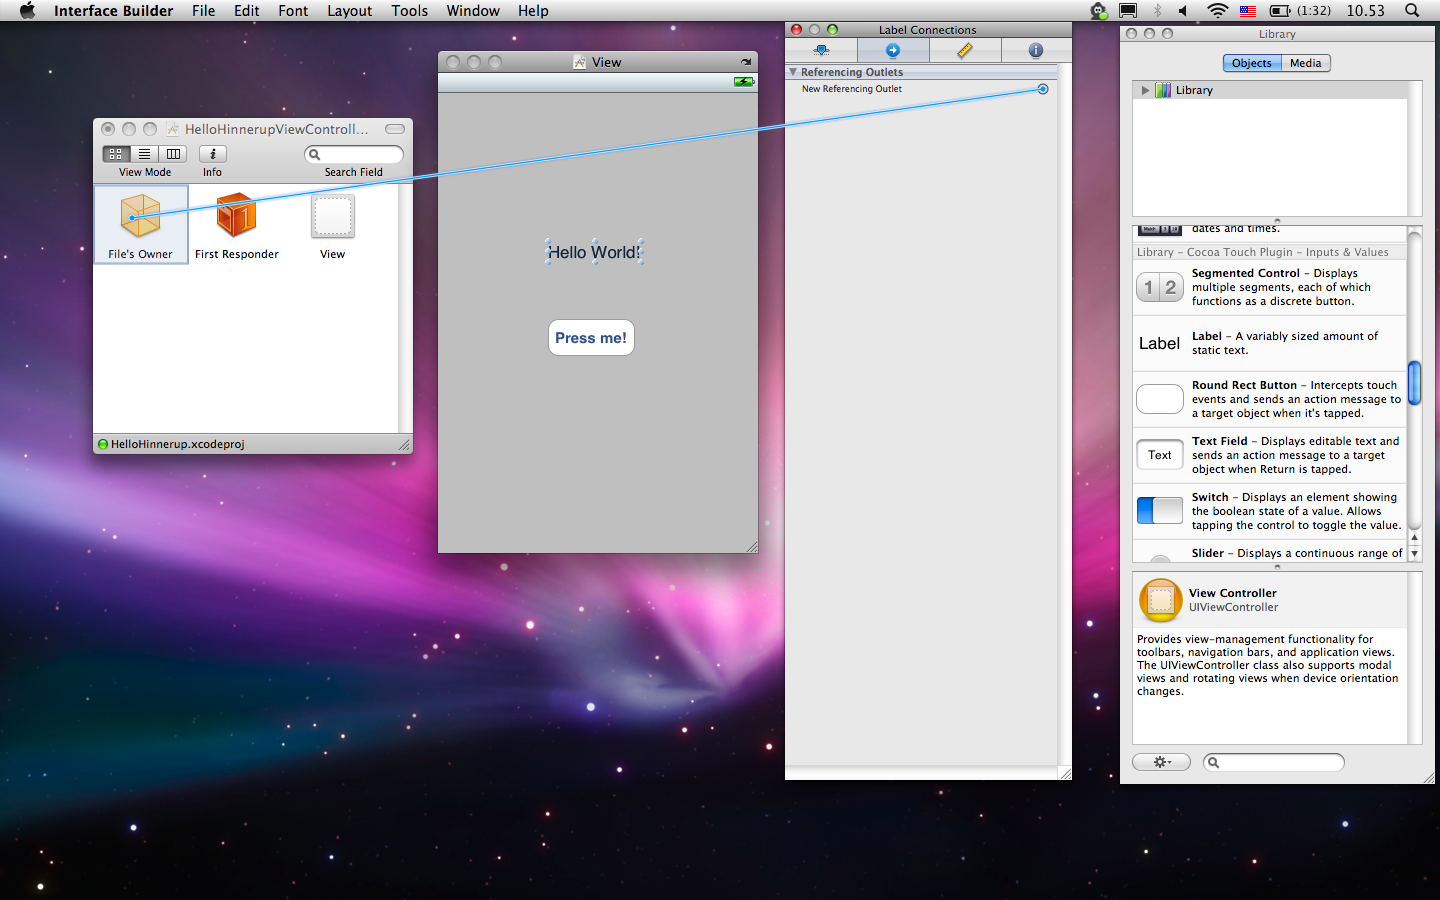The width and height of the screenshot is (1440, 900).
Task: Click the HelloHinnerup.xcodeproj status text
Action: pos(178,444)
